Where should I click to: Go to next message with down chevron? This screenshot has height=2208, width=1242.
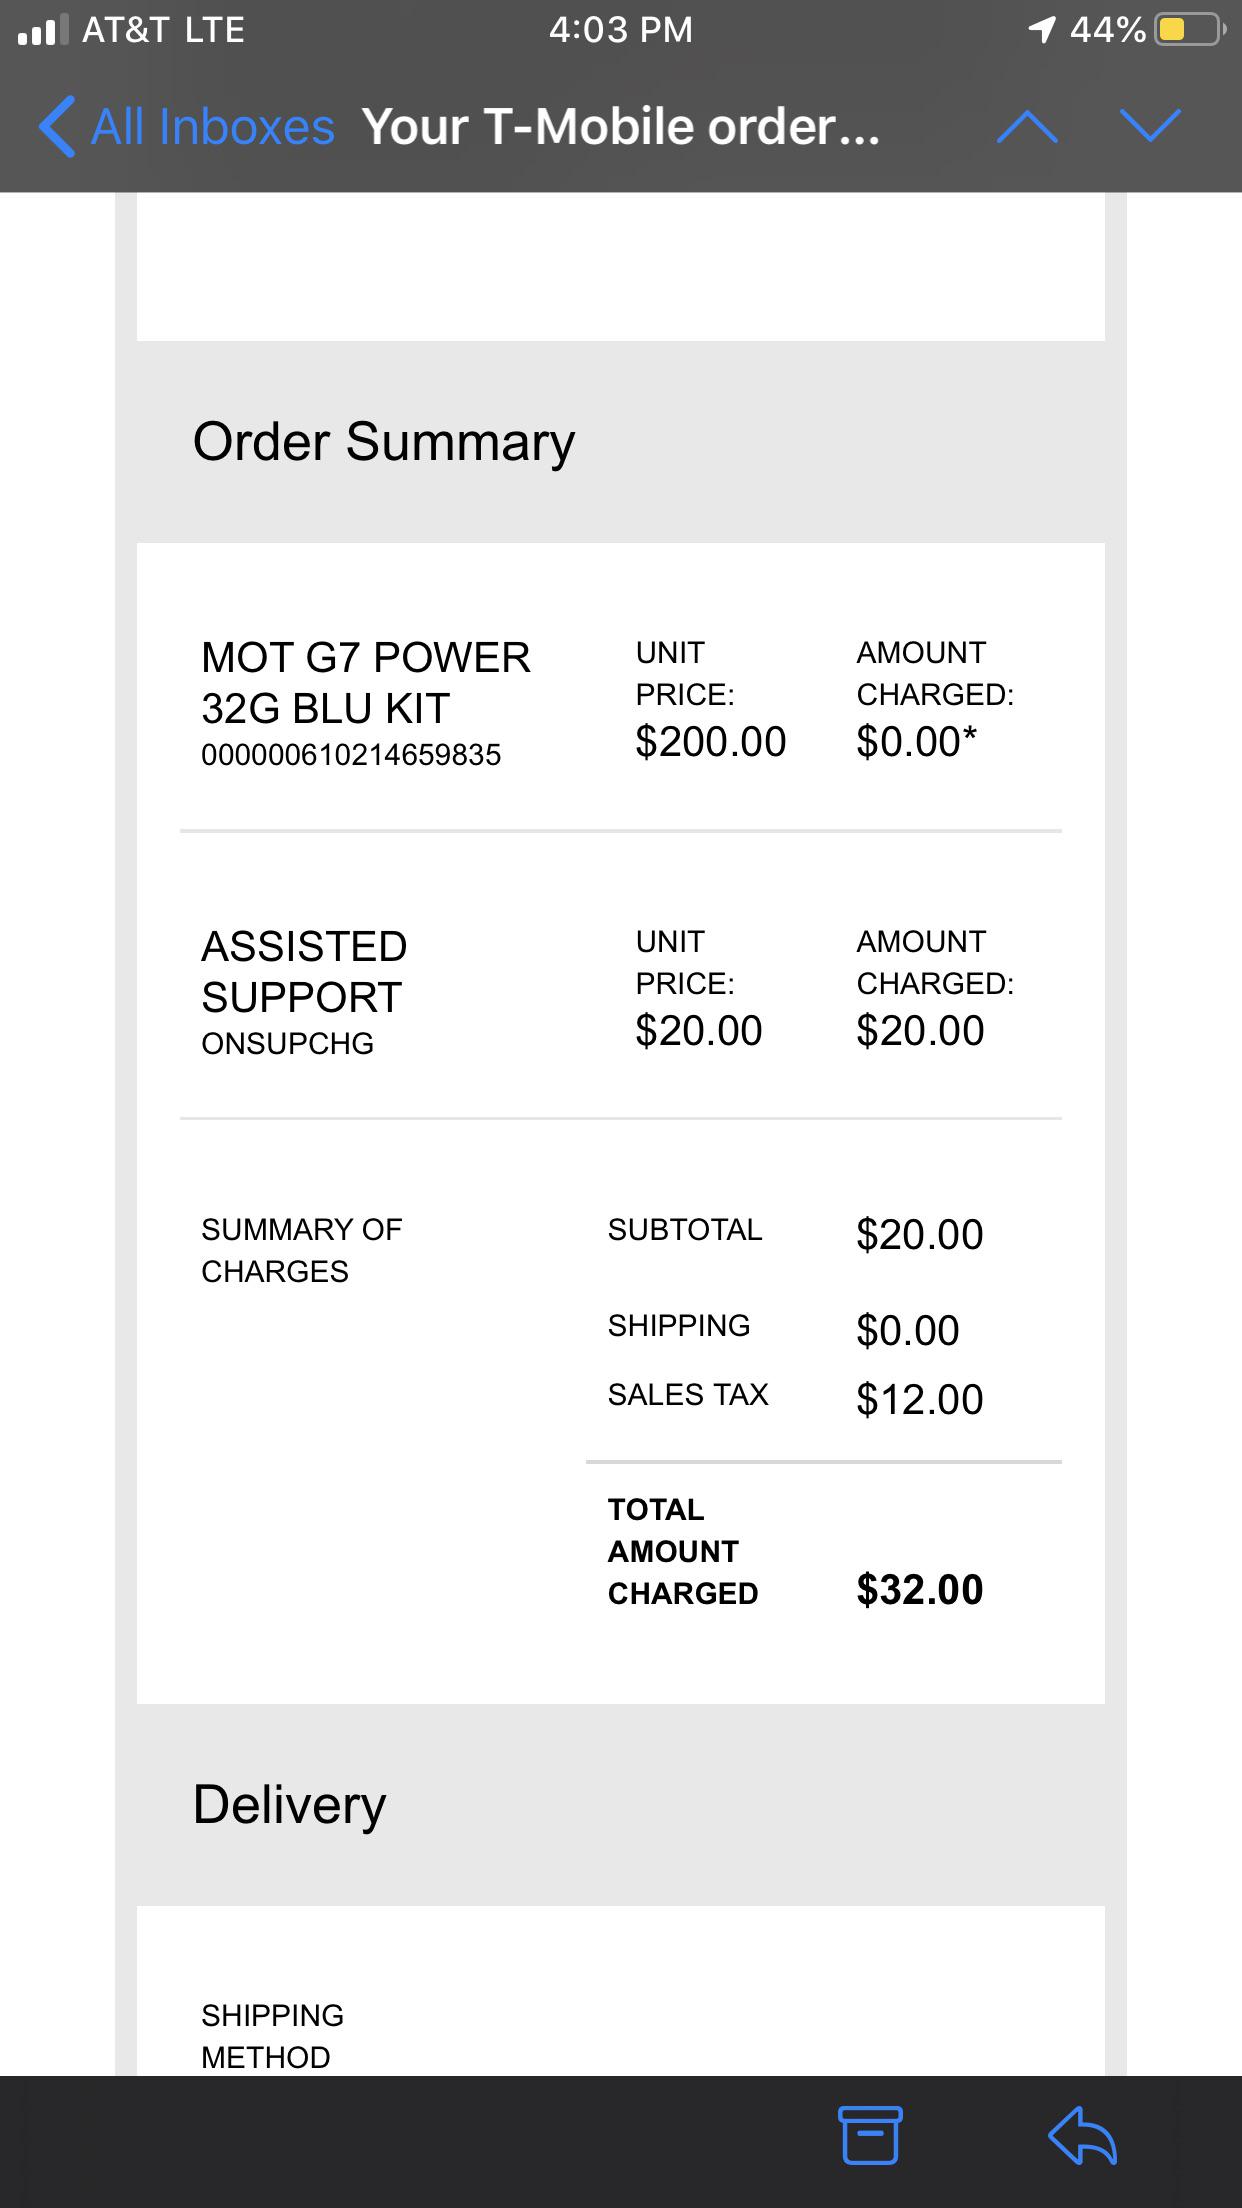[x=1148, y=126]
